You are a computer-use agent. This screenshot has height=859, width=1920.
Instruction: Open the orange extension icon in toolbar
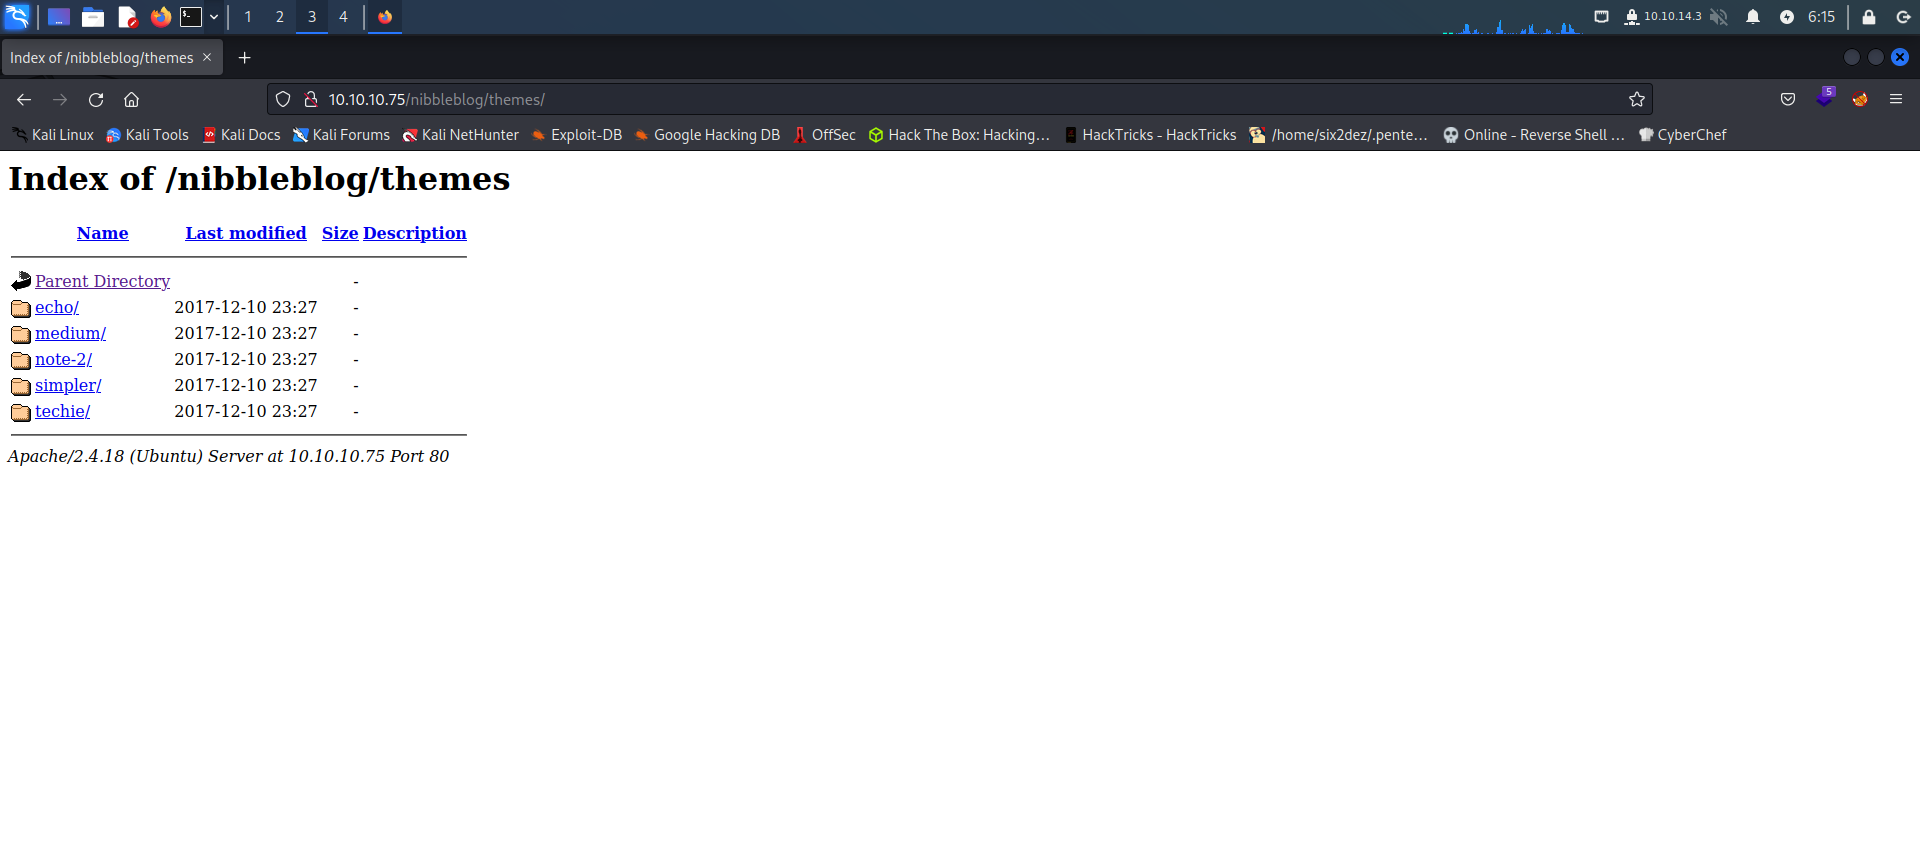click(x=1860, y=99)
